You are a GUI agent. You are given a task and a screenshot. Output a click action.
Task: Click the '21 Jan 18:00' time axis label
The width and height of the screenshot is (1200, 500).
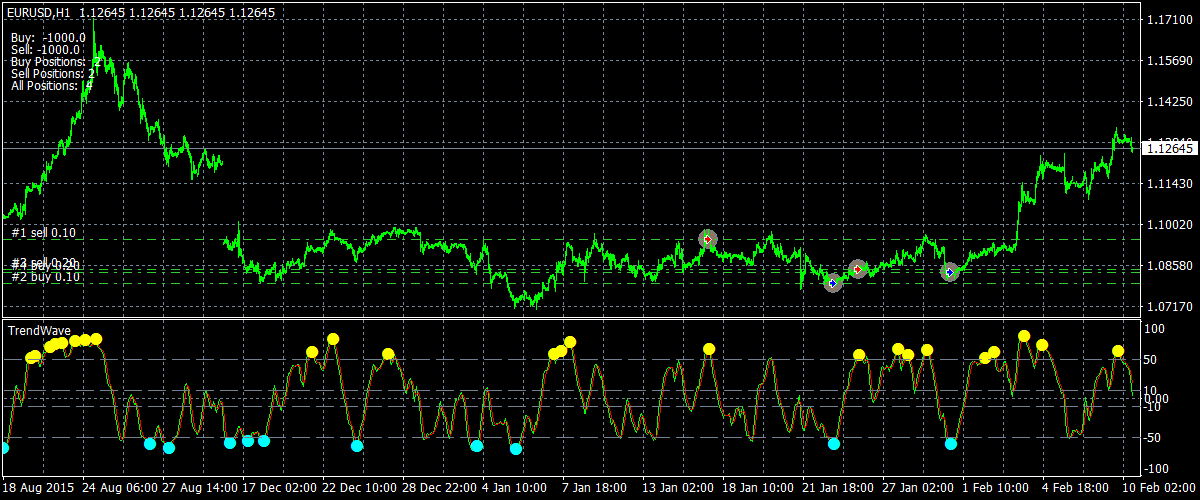click(839, 488)
